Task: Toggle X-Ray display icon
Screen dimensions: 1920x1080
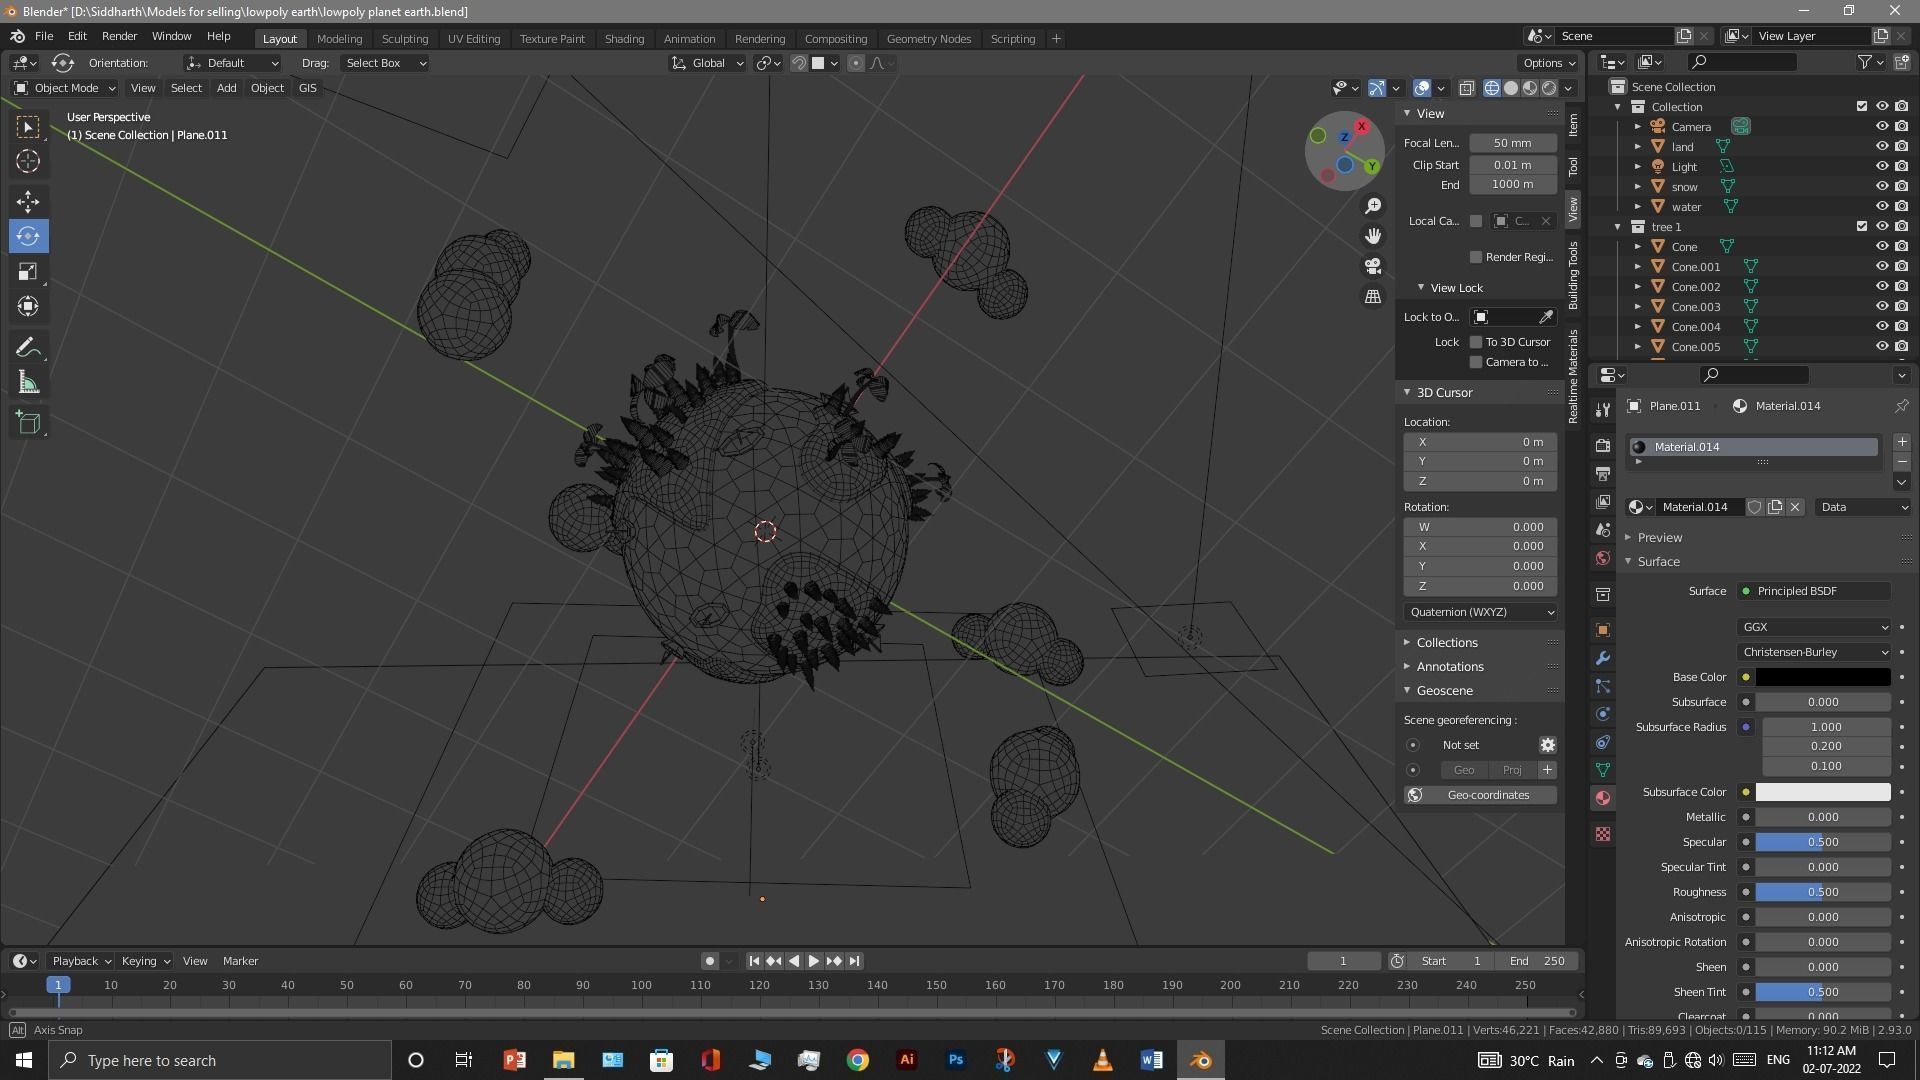Action: tap(1466, 88)
